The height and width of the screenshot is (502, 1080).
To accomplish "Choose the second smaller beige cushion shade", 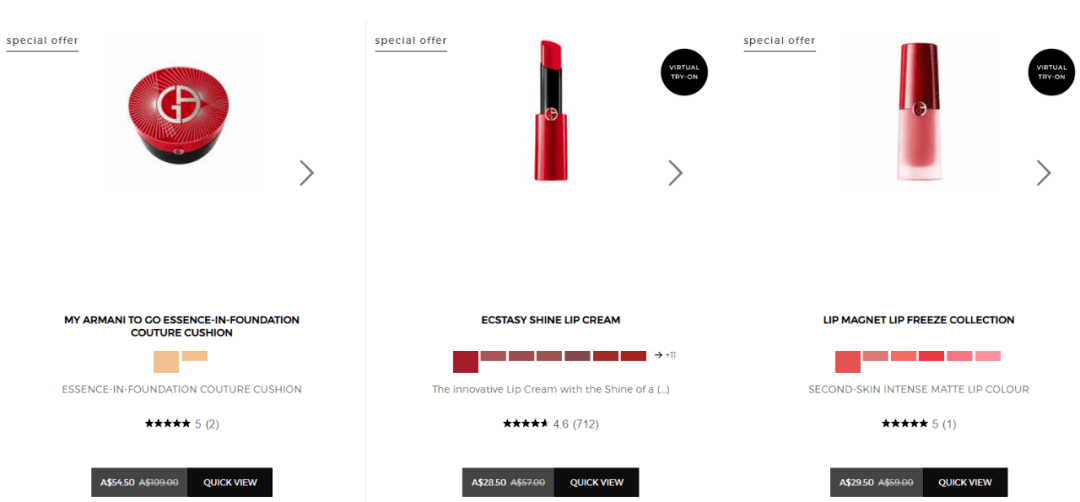I will click(195, 356).
